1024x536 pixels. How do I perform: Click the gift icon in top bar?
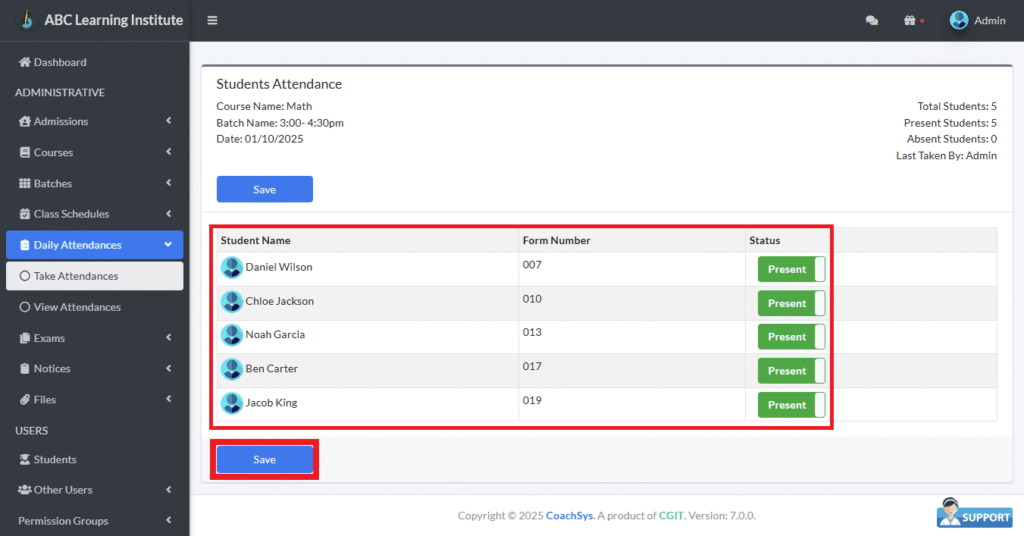909,21
